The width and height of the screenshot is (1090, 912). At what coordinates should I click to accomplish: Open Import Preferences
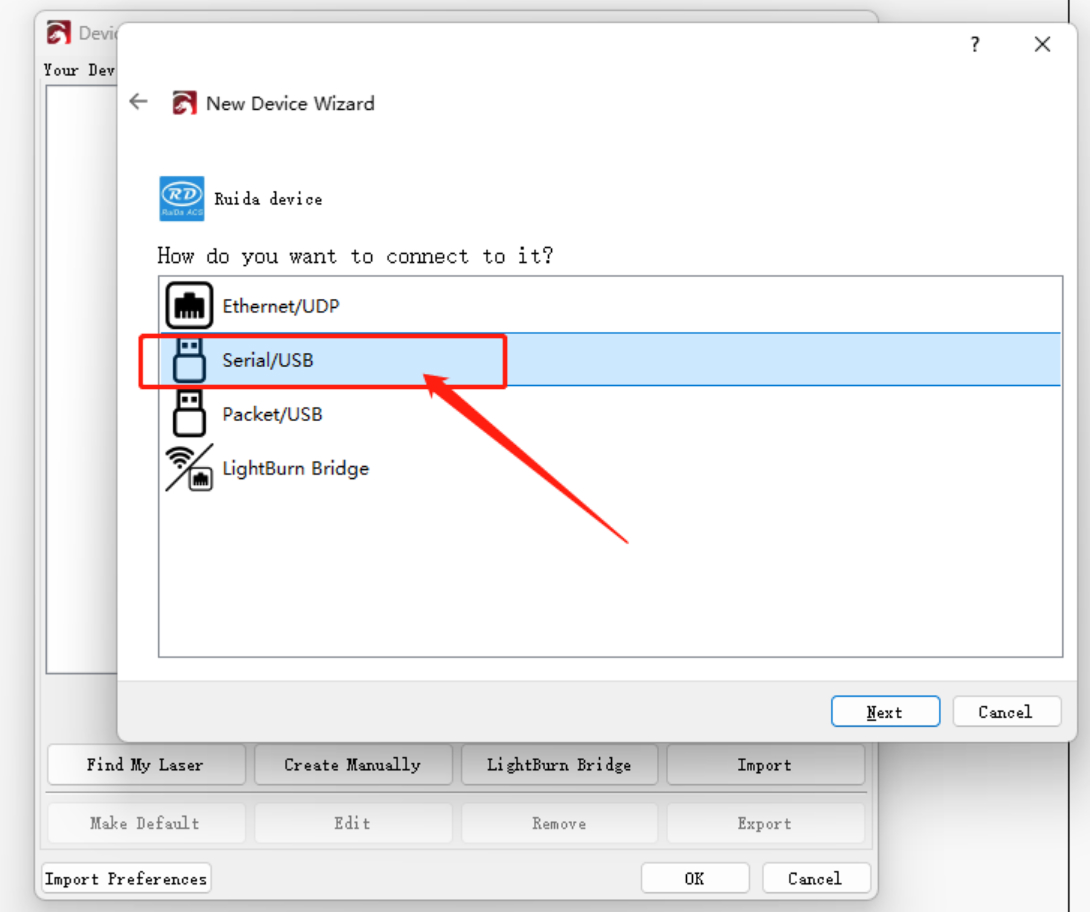coord(126,877)
